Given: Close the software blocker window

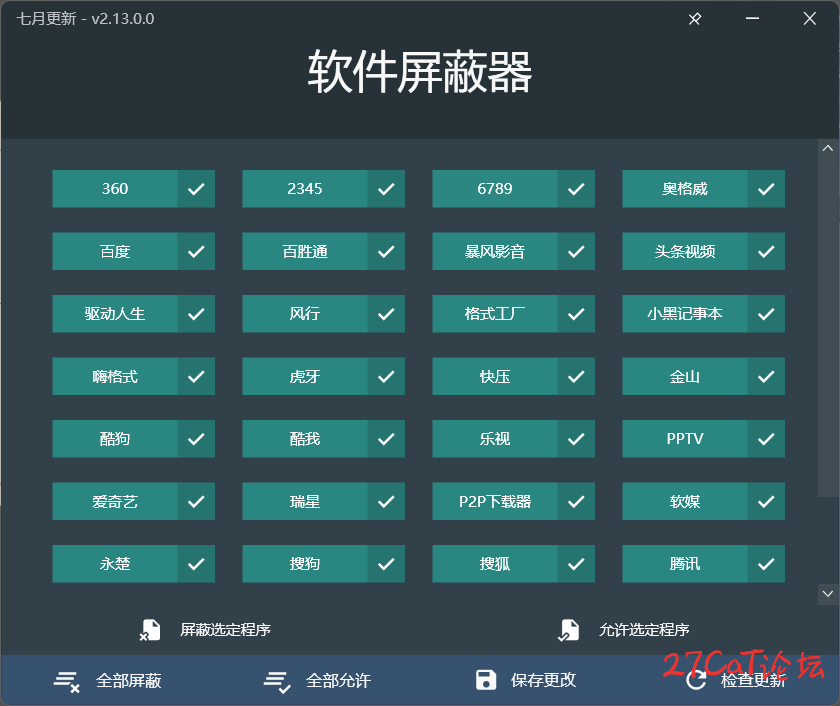Looking at the screenshot, I should [809, 19].
